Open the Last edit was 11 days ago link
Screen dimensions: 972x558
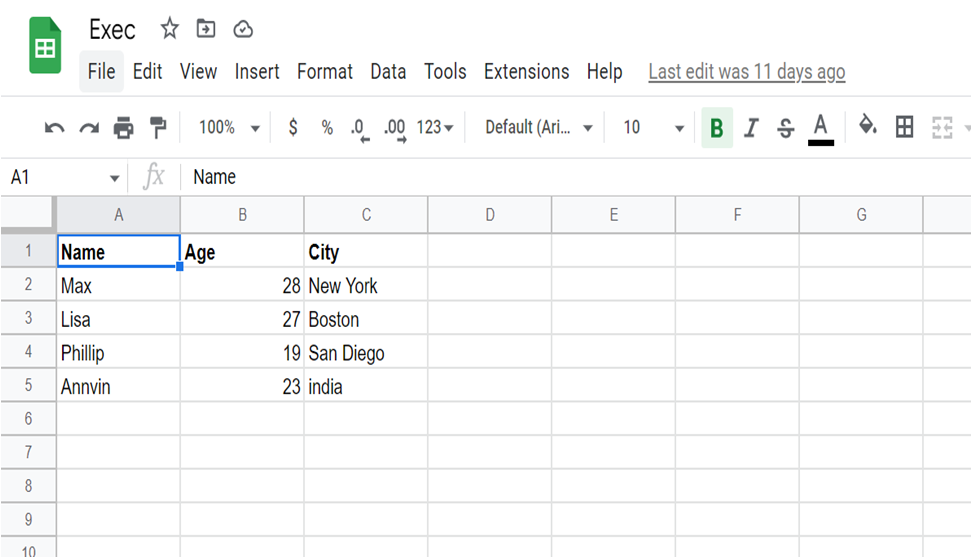[x=747, y=72]
